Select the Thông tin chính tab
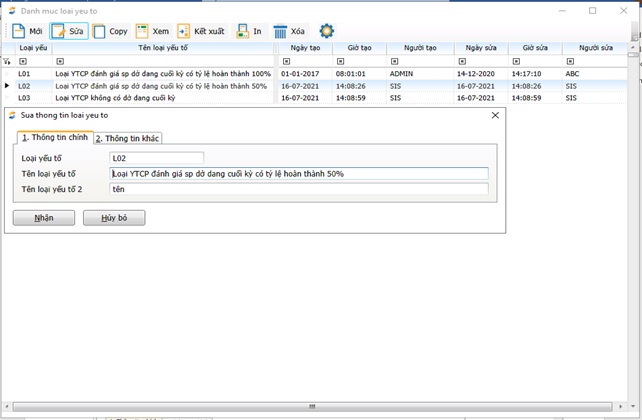Screen dimensions: 642x420 [55, 137]
